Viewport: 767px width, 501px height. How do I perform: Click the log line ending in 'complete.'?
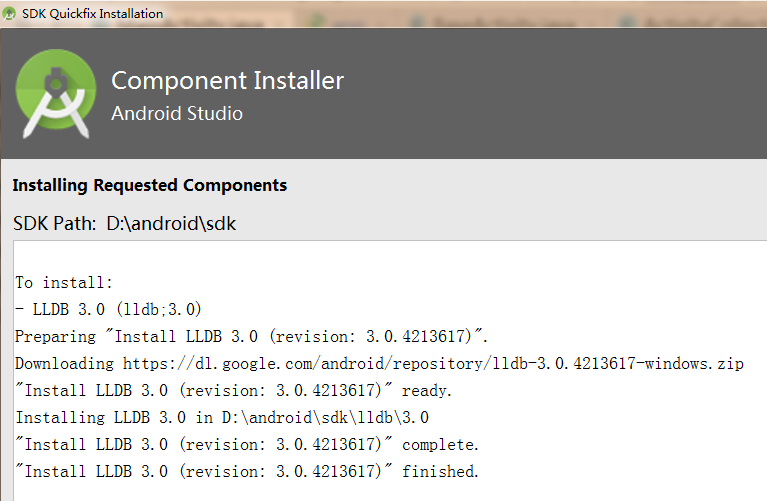tap(247, 444)
